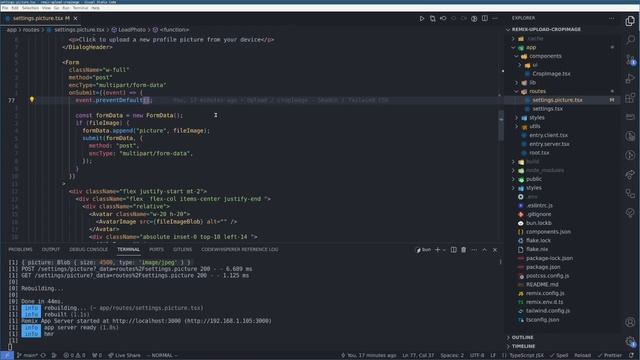Open Source Control view with badge
The image size is (640, 360).
point(630,59)
